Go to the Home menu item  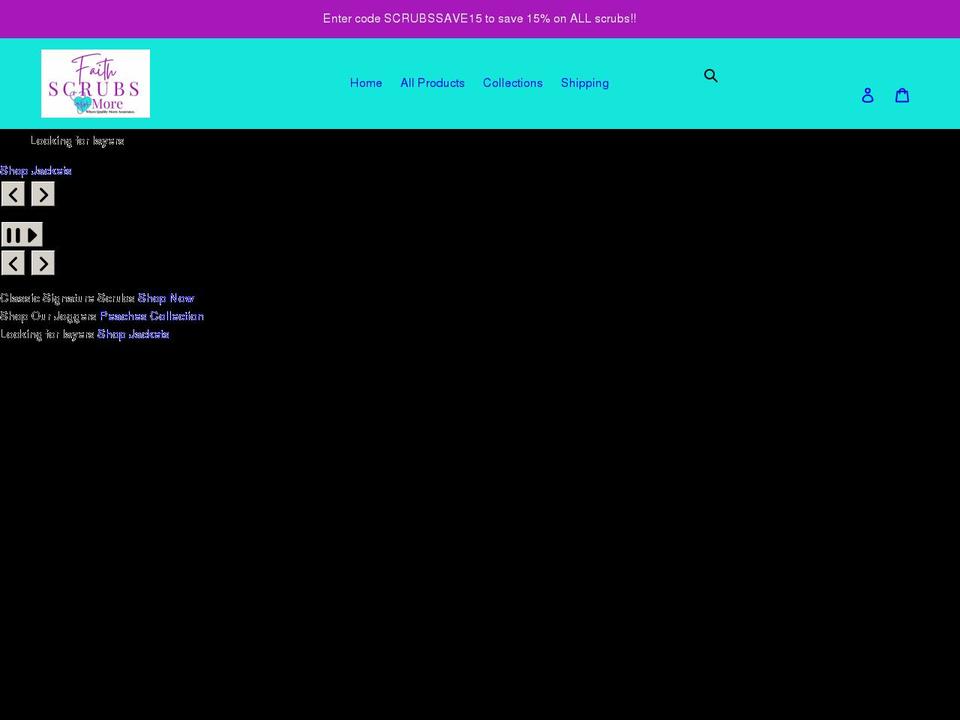coord(366,83)
